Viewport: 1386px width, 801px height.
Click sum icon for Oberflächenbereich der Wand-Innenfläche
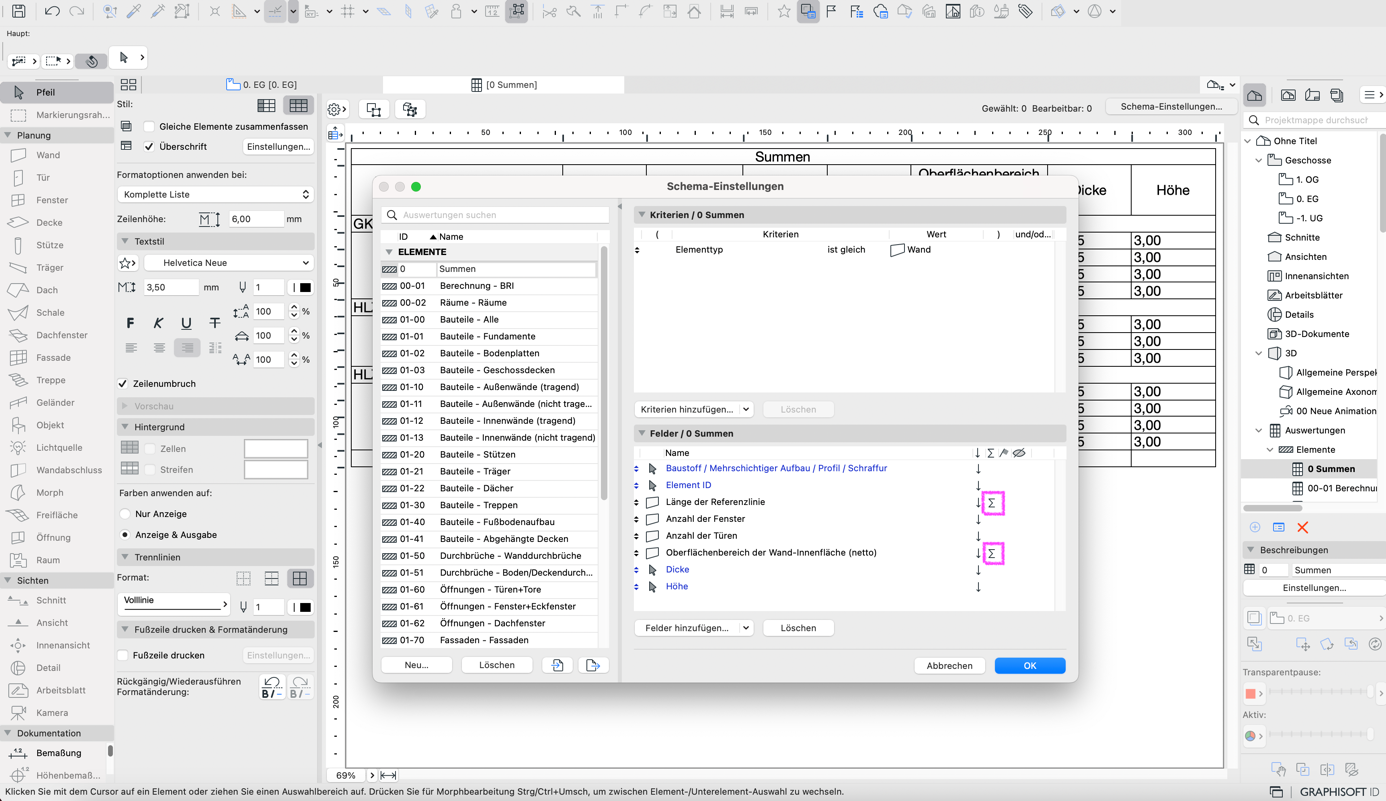(992, 553)
